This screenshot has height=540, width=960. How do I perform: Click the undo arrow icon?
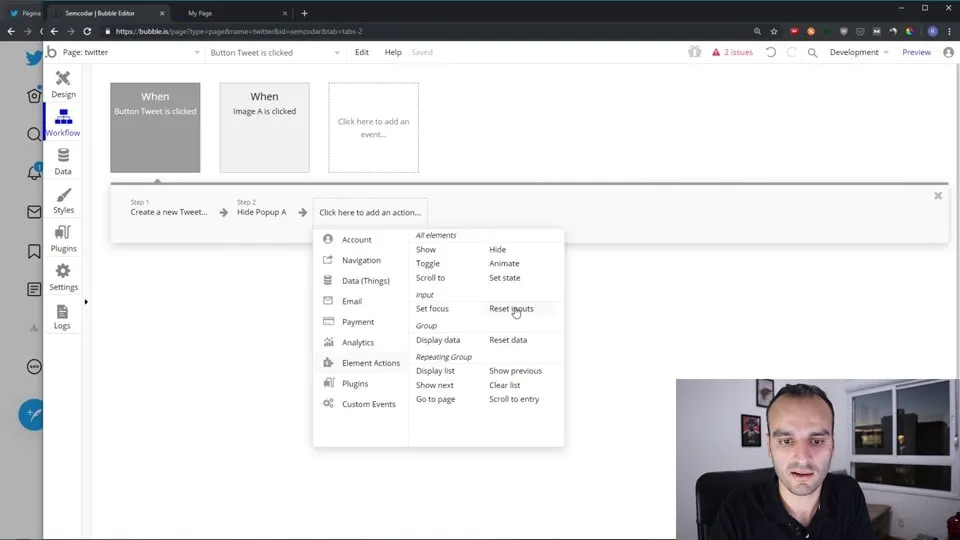(770, 52)
